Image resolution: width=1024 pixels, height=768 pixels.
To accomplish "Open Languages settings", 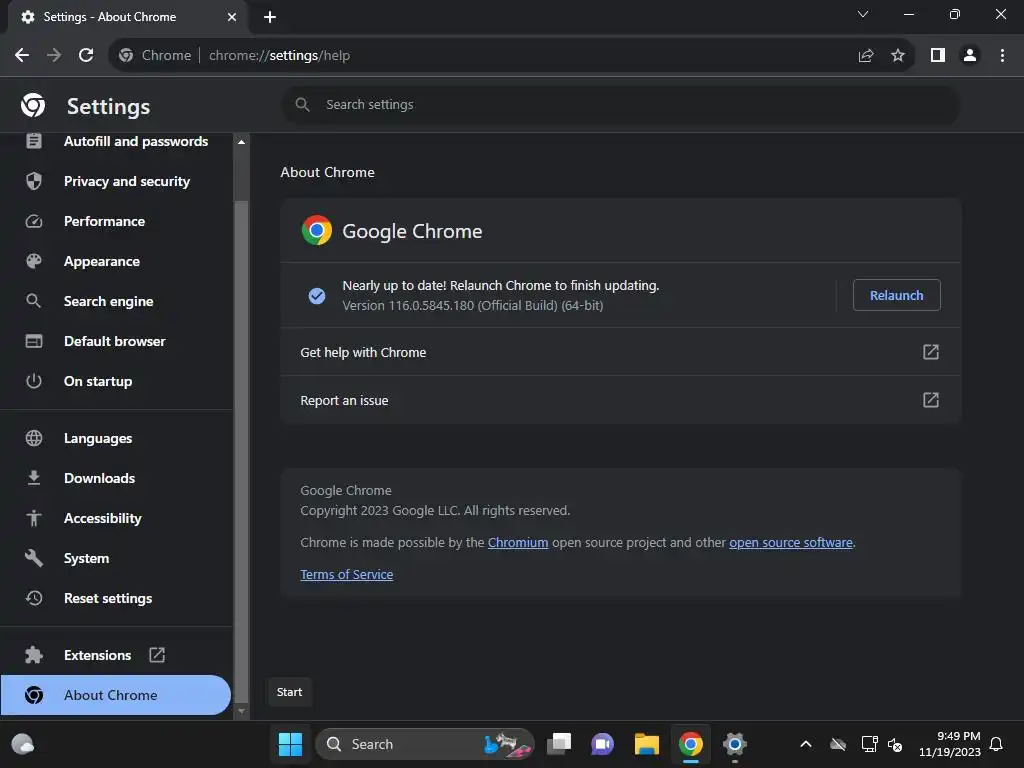I will coord(116,438).
